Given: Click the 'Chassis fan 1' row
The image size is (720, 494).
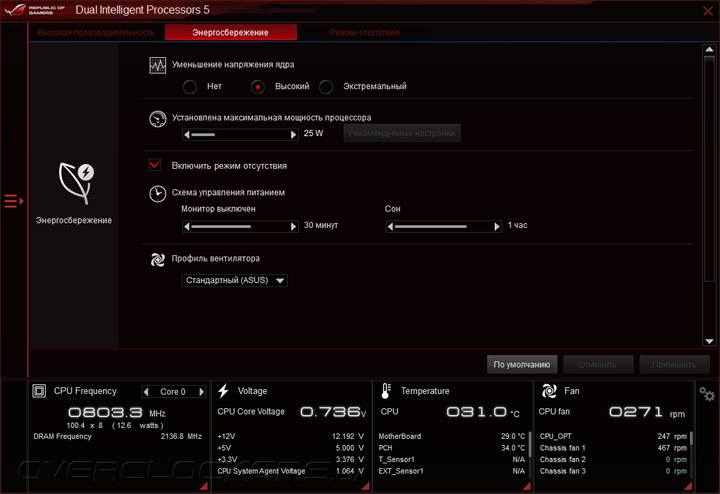Looking at the screenshot, I should [x=613, y=448].
